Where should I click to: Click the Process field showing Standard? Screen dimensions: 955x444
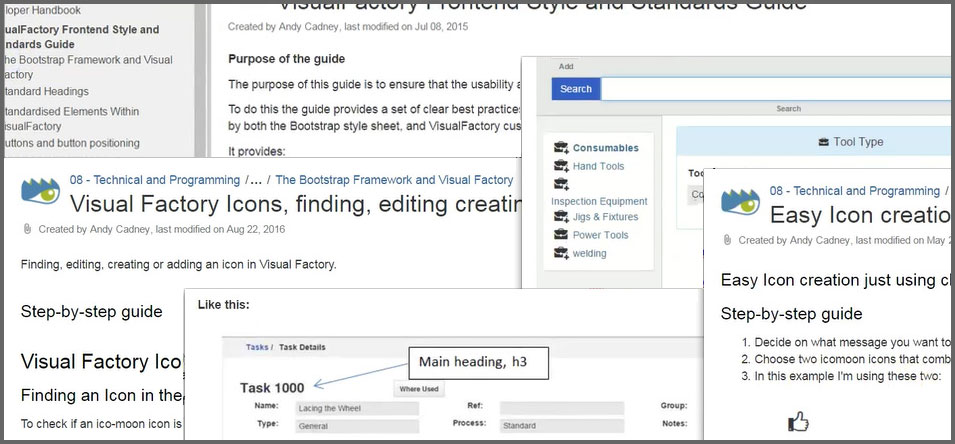(x=562, y=425)
